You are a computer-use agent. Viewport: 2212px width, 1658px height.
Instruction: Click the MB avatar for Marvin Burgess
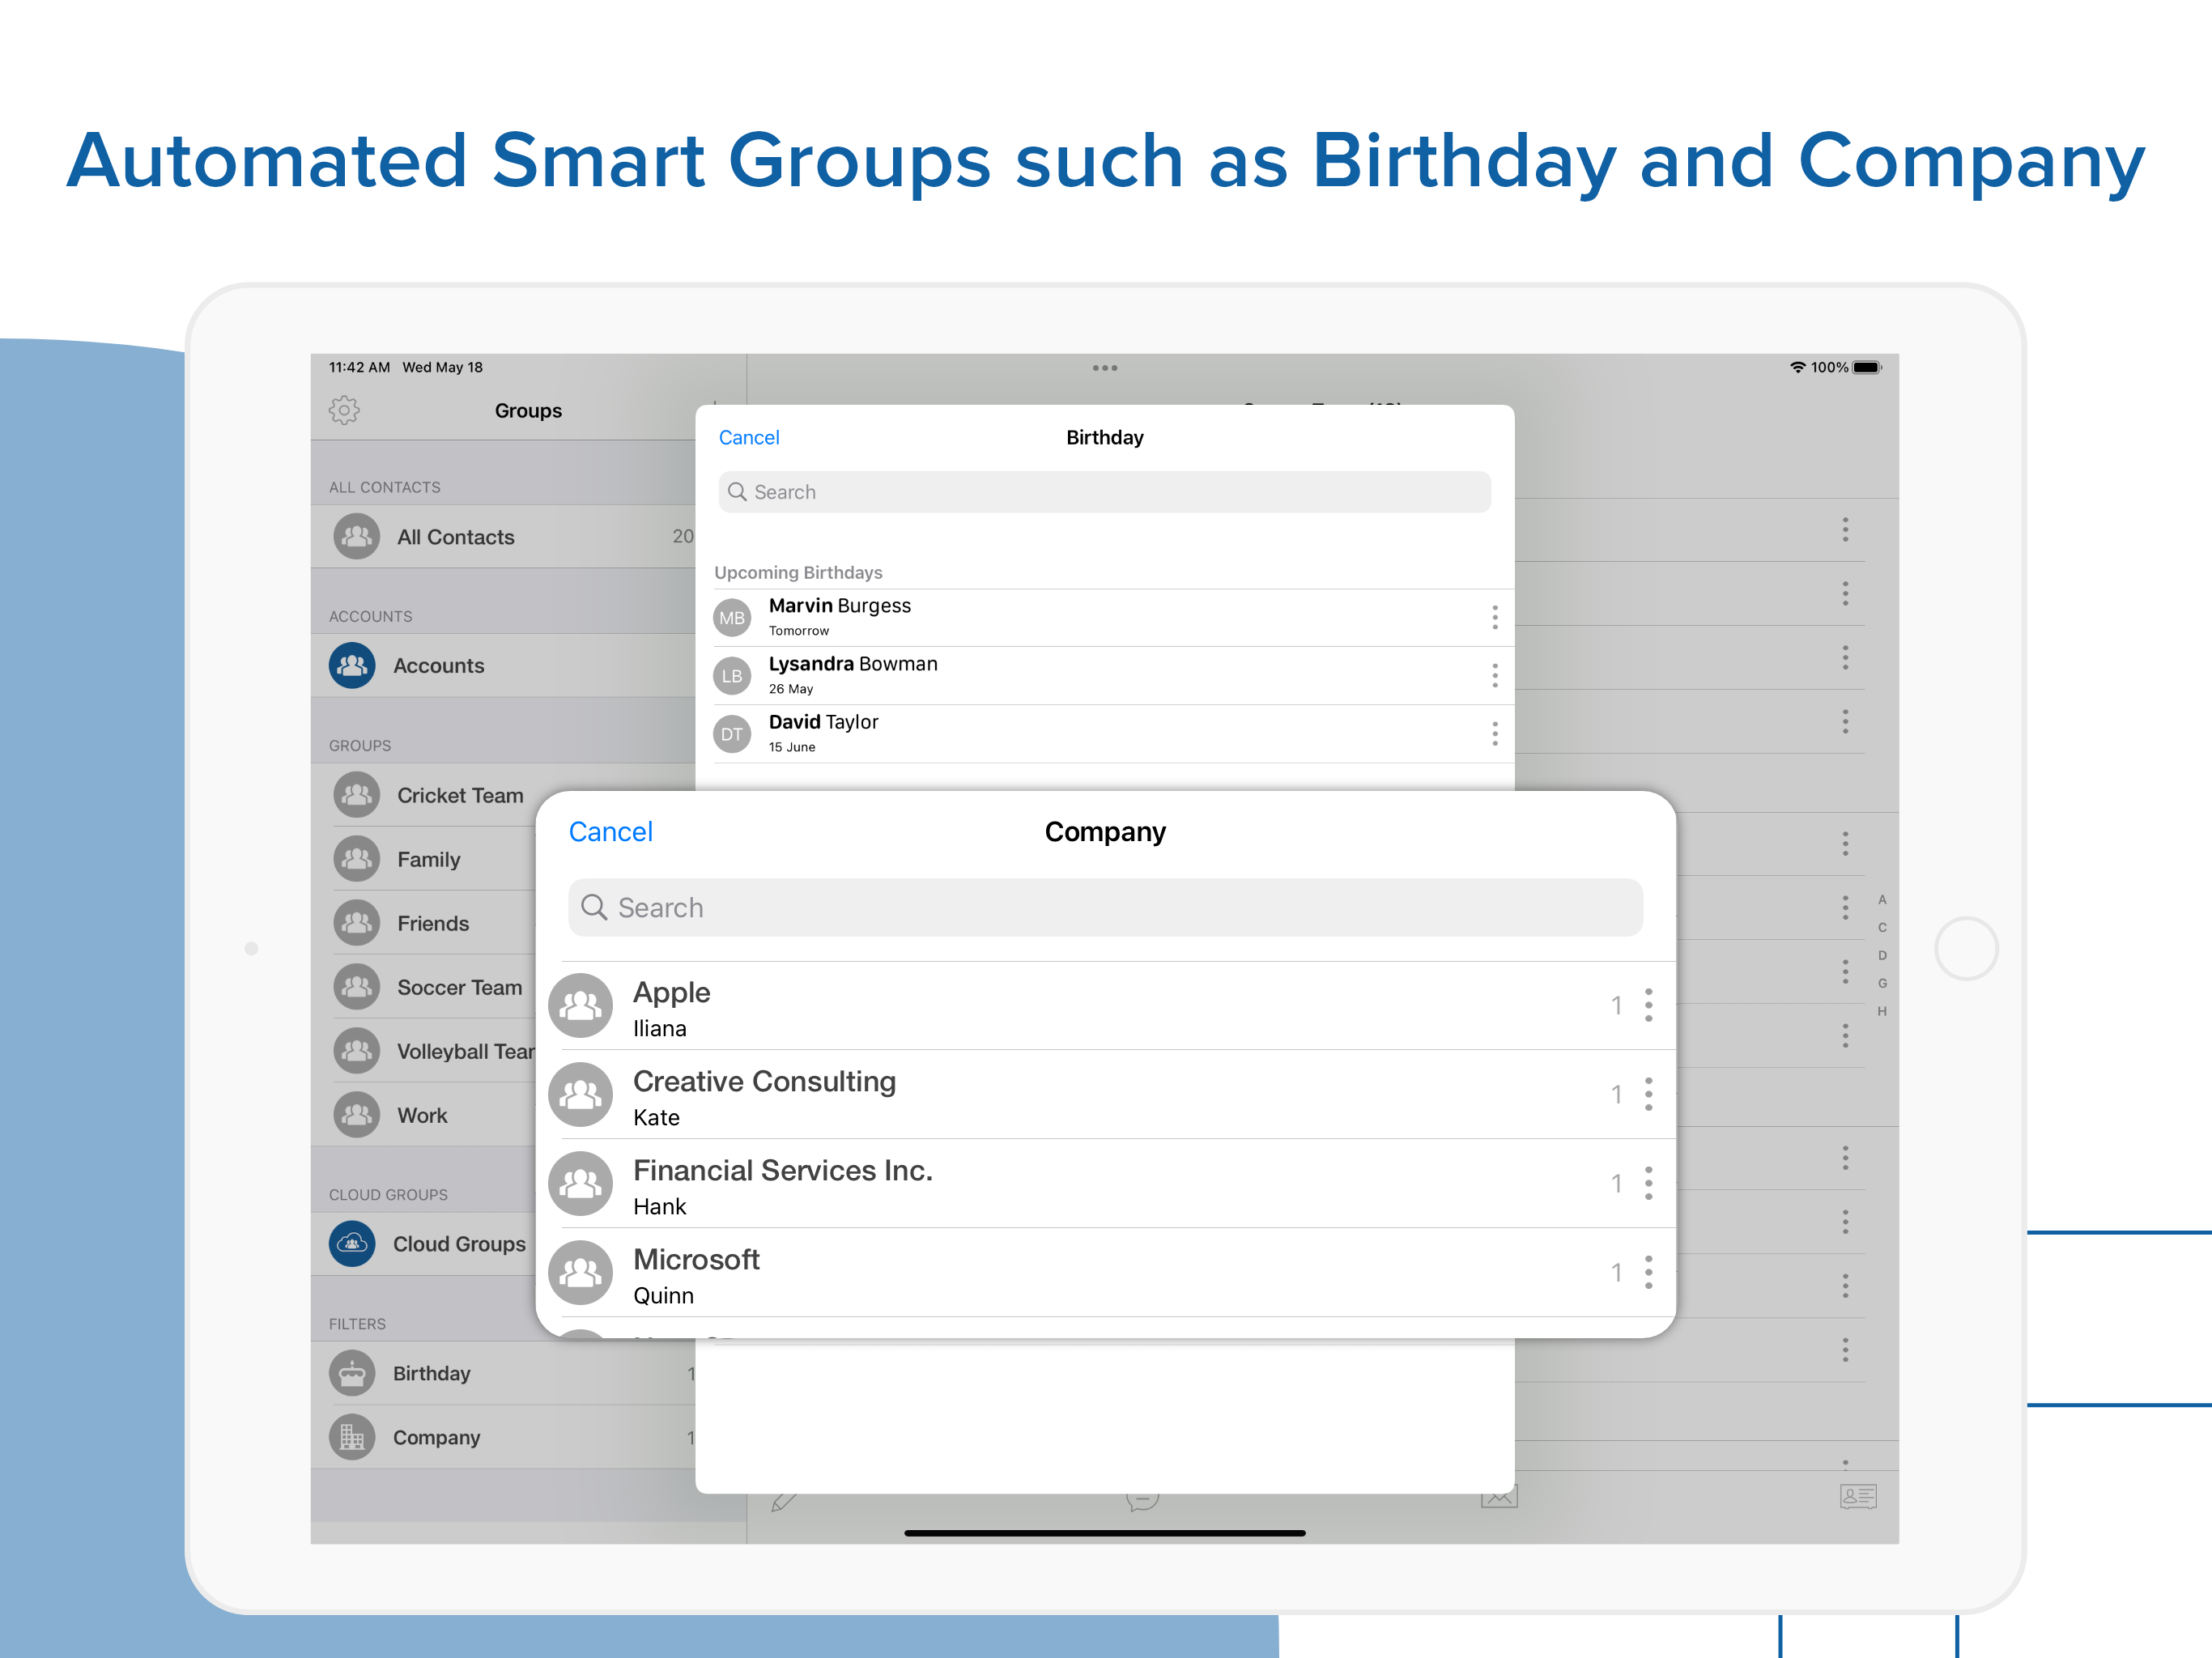pos(732,618)
